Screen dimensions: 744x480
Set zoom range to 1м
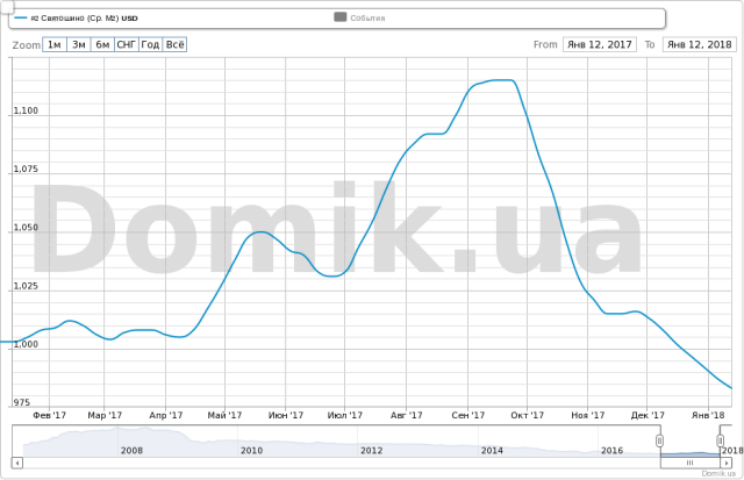tap(55, 45)
